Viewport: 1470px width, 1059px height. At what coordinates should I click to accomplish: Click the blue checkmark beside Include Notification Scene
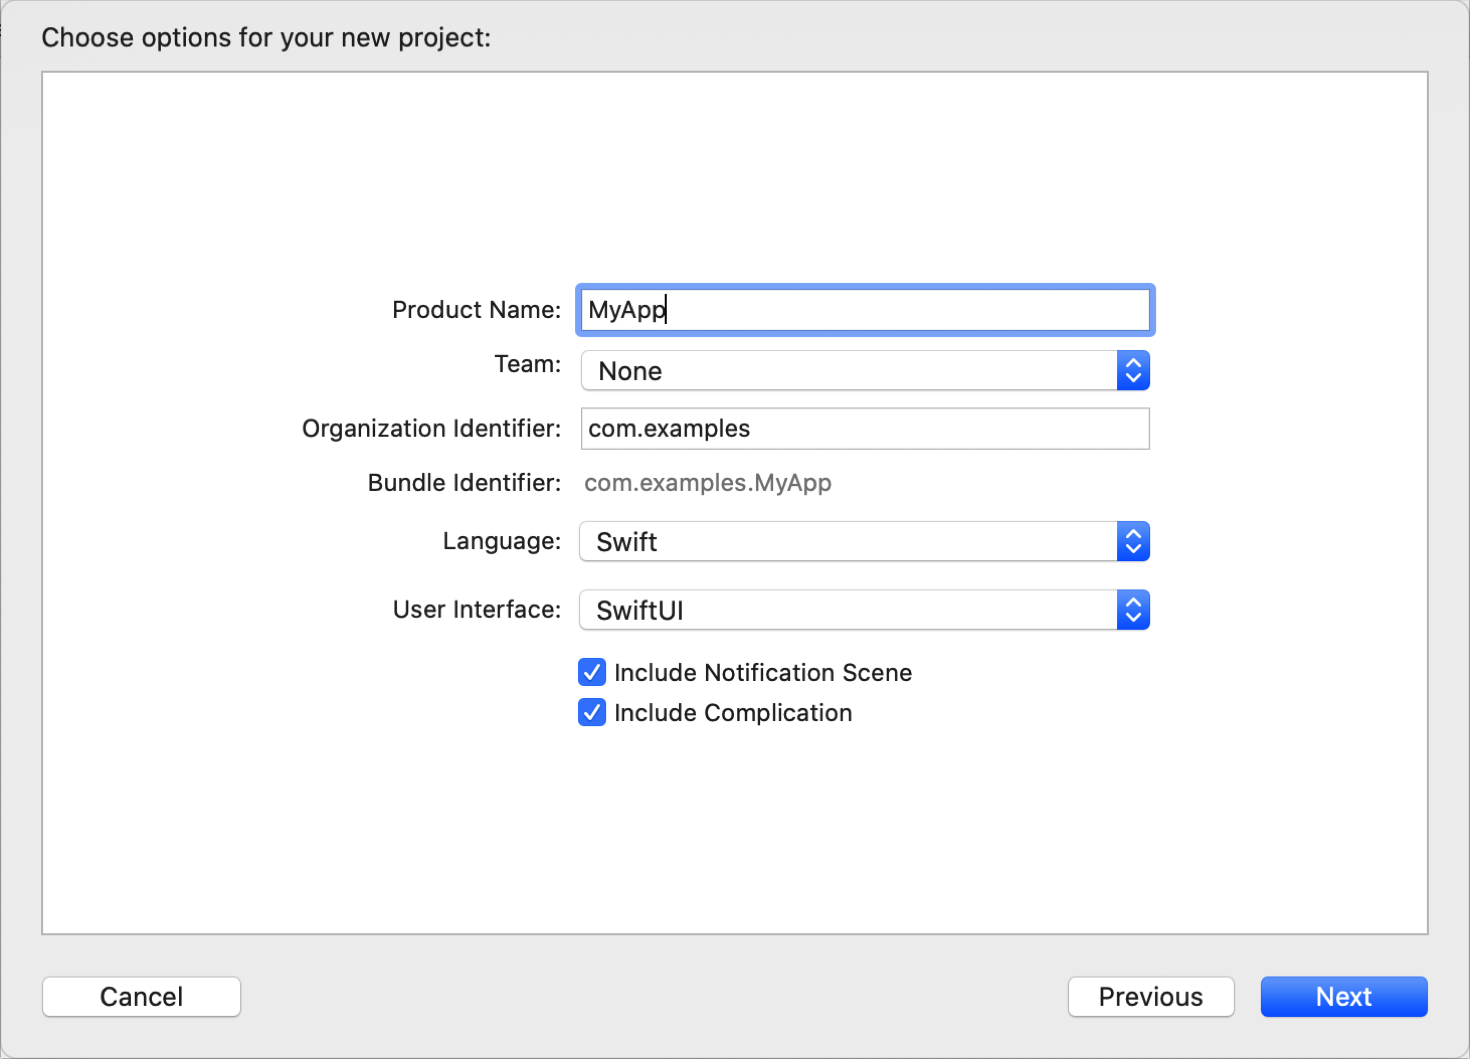coord(592,672)
